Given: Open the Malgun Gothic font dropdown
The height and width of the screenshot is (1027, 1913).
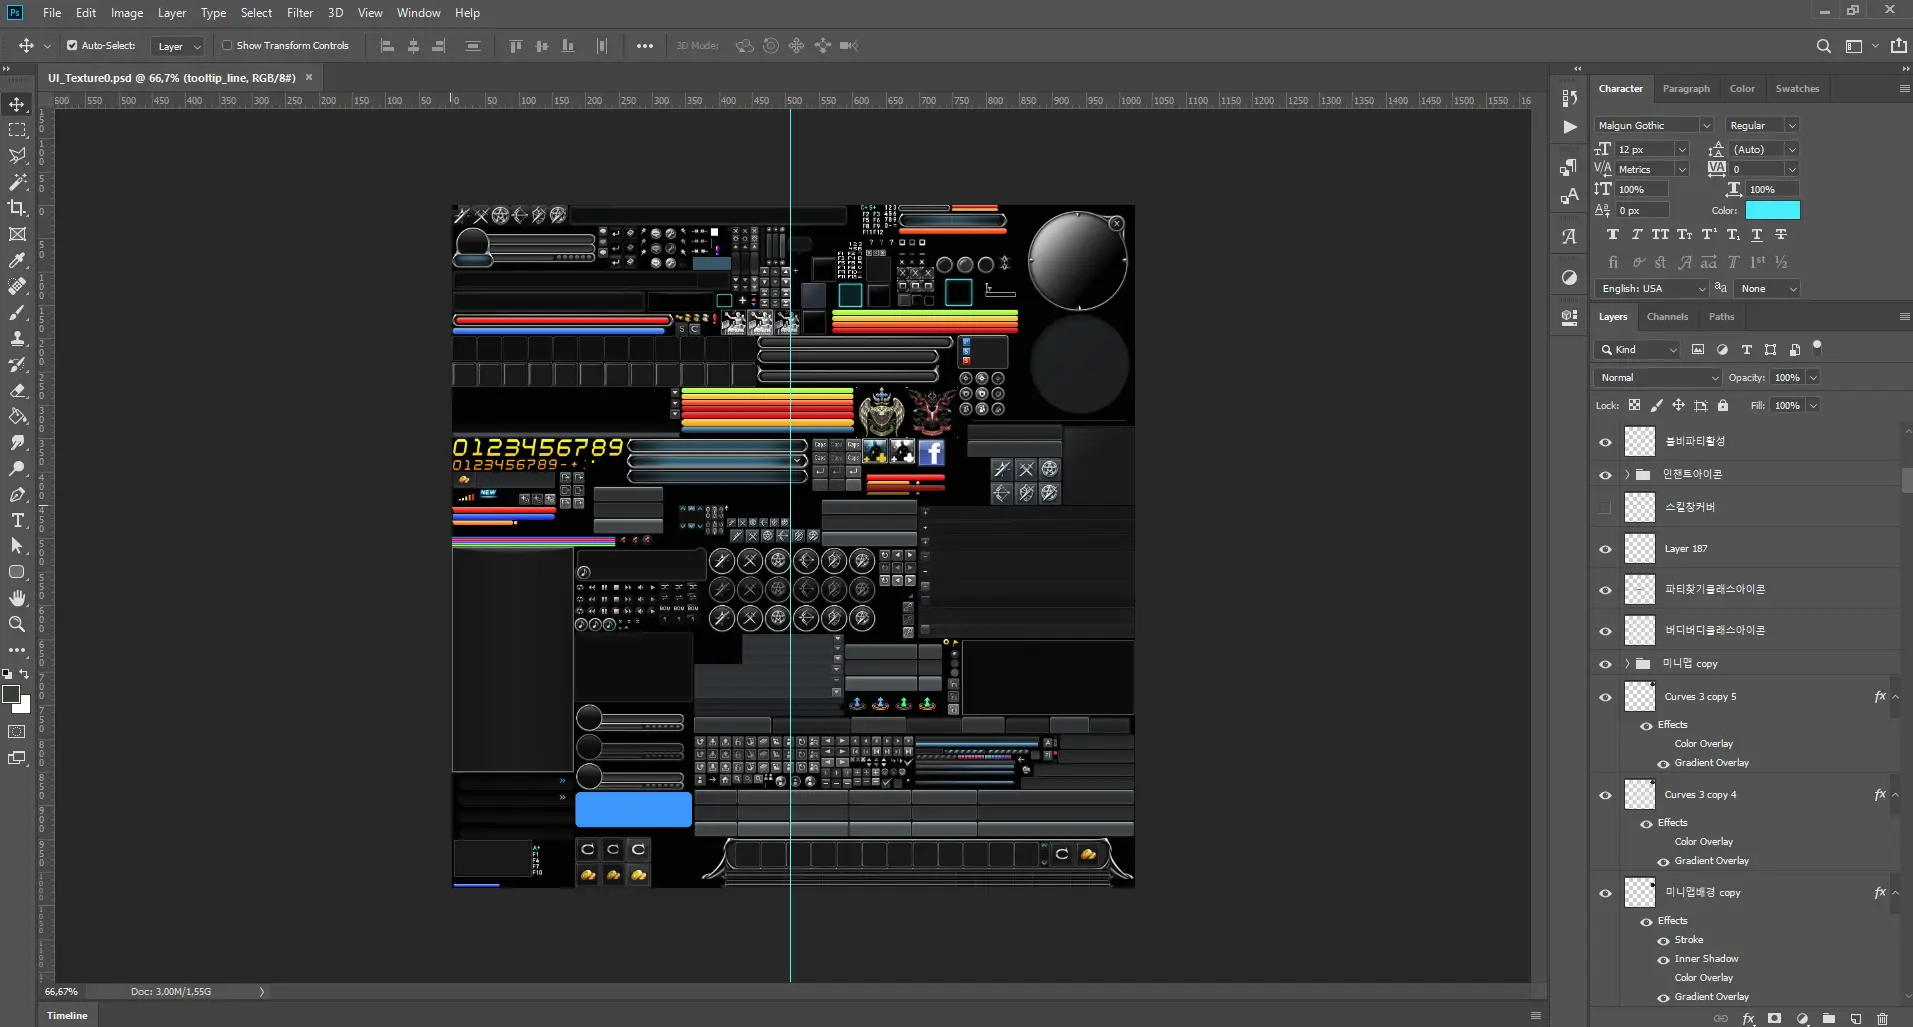Looking at the screenshot, I should click(x=1654, y=125).
